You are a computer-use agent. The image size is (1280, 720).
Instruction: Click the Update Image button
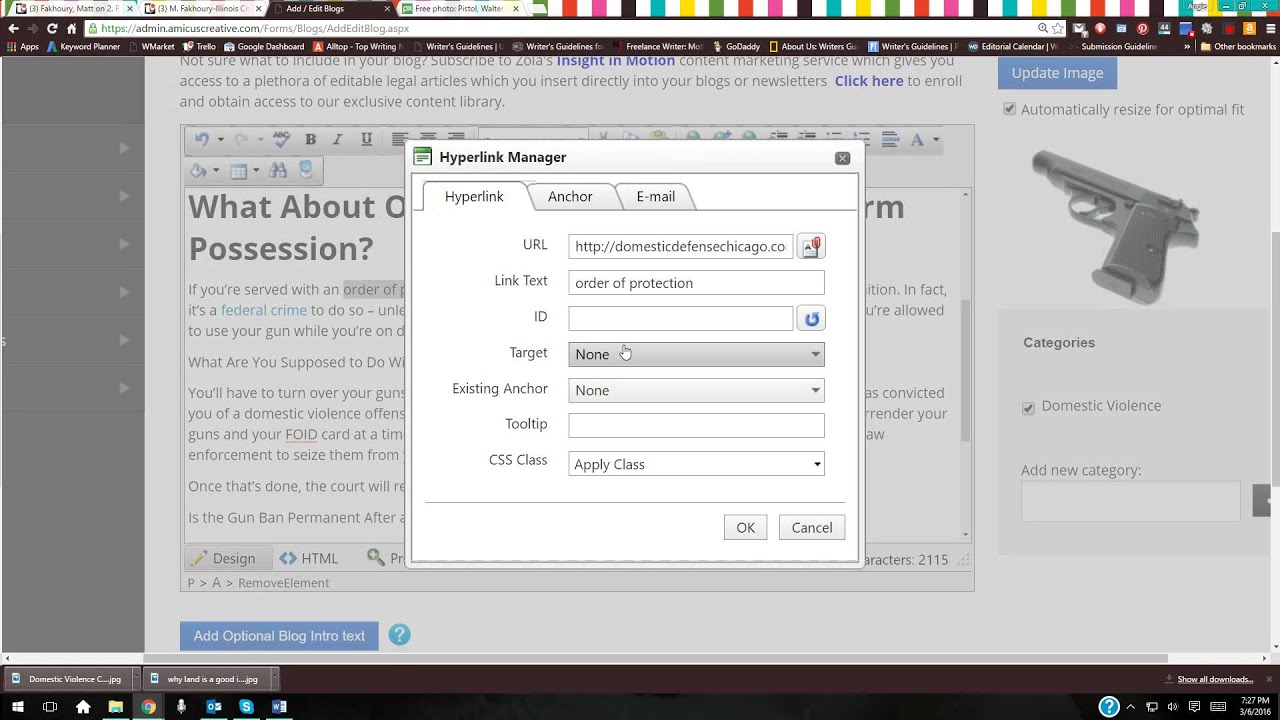click(1057, 72)
